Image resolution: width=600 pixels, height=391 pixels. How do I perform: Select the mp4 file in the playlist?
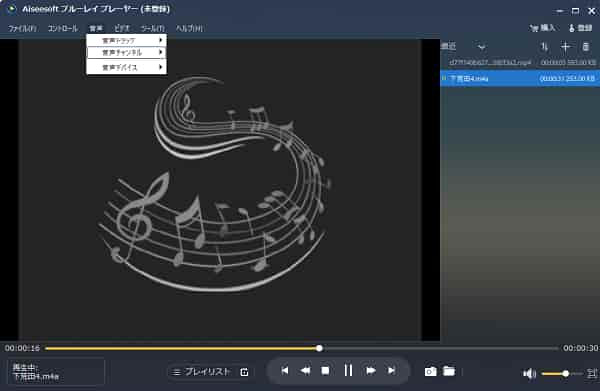pos(520,62)
